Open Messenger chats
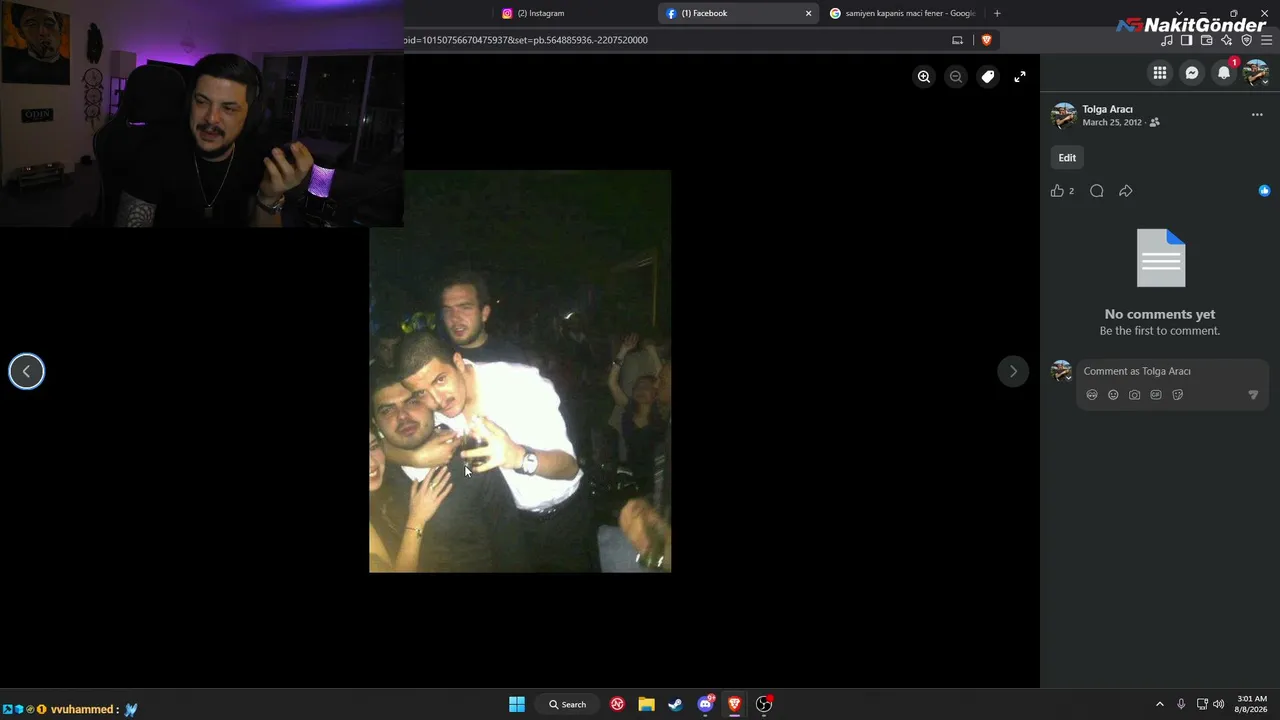The height and width of the screenshot is (720, 1280). (1192, 73)
